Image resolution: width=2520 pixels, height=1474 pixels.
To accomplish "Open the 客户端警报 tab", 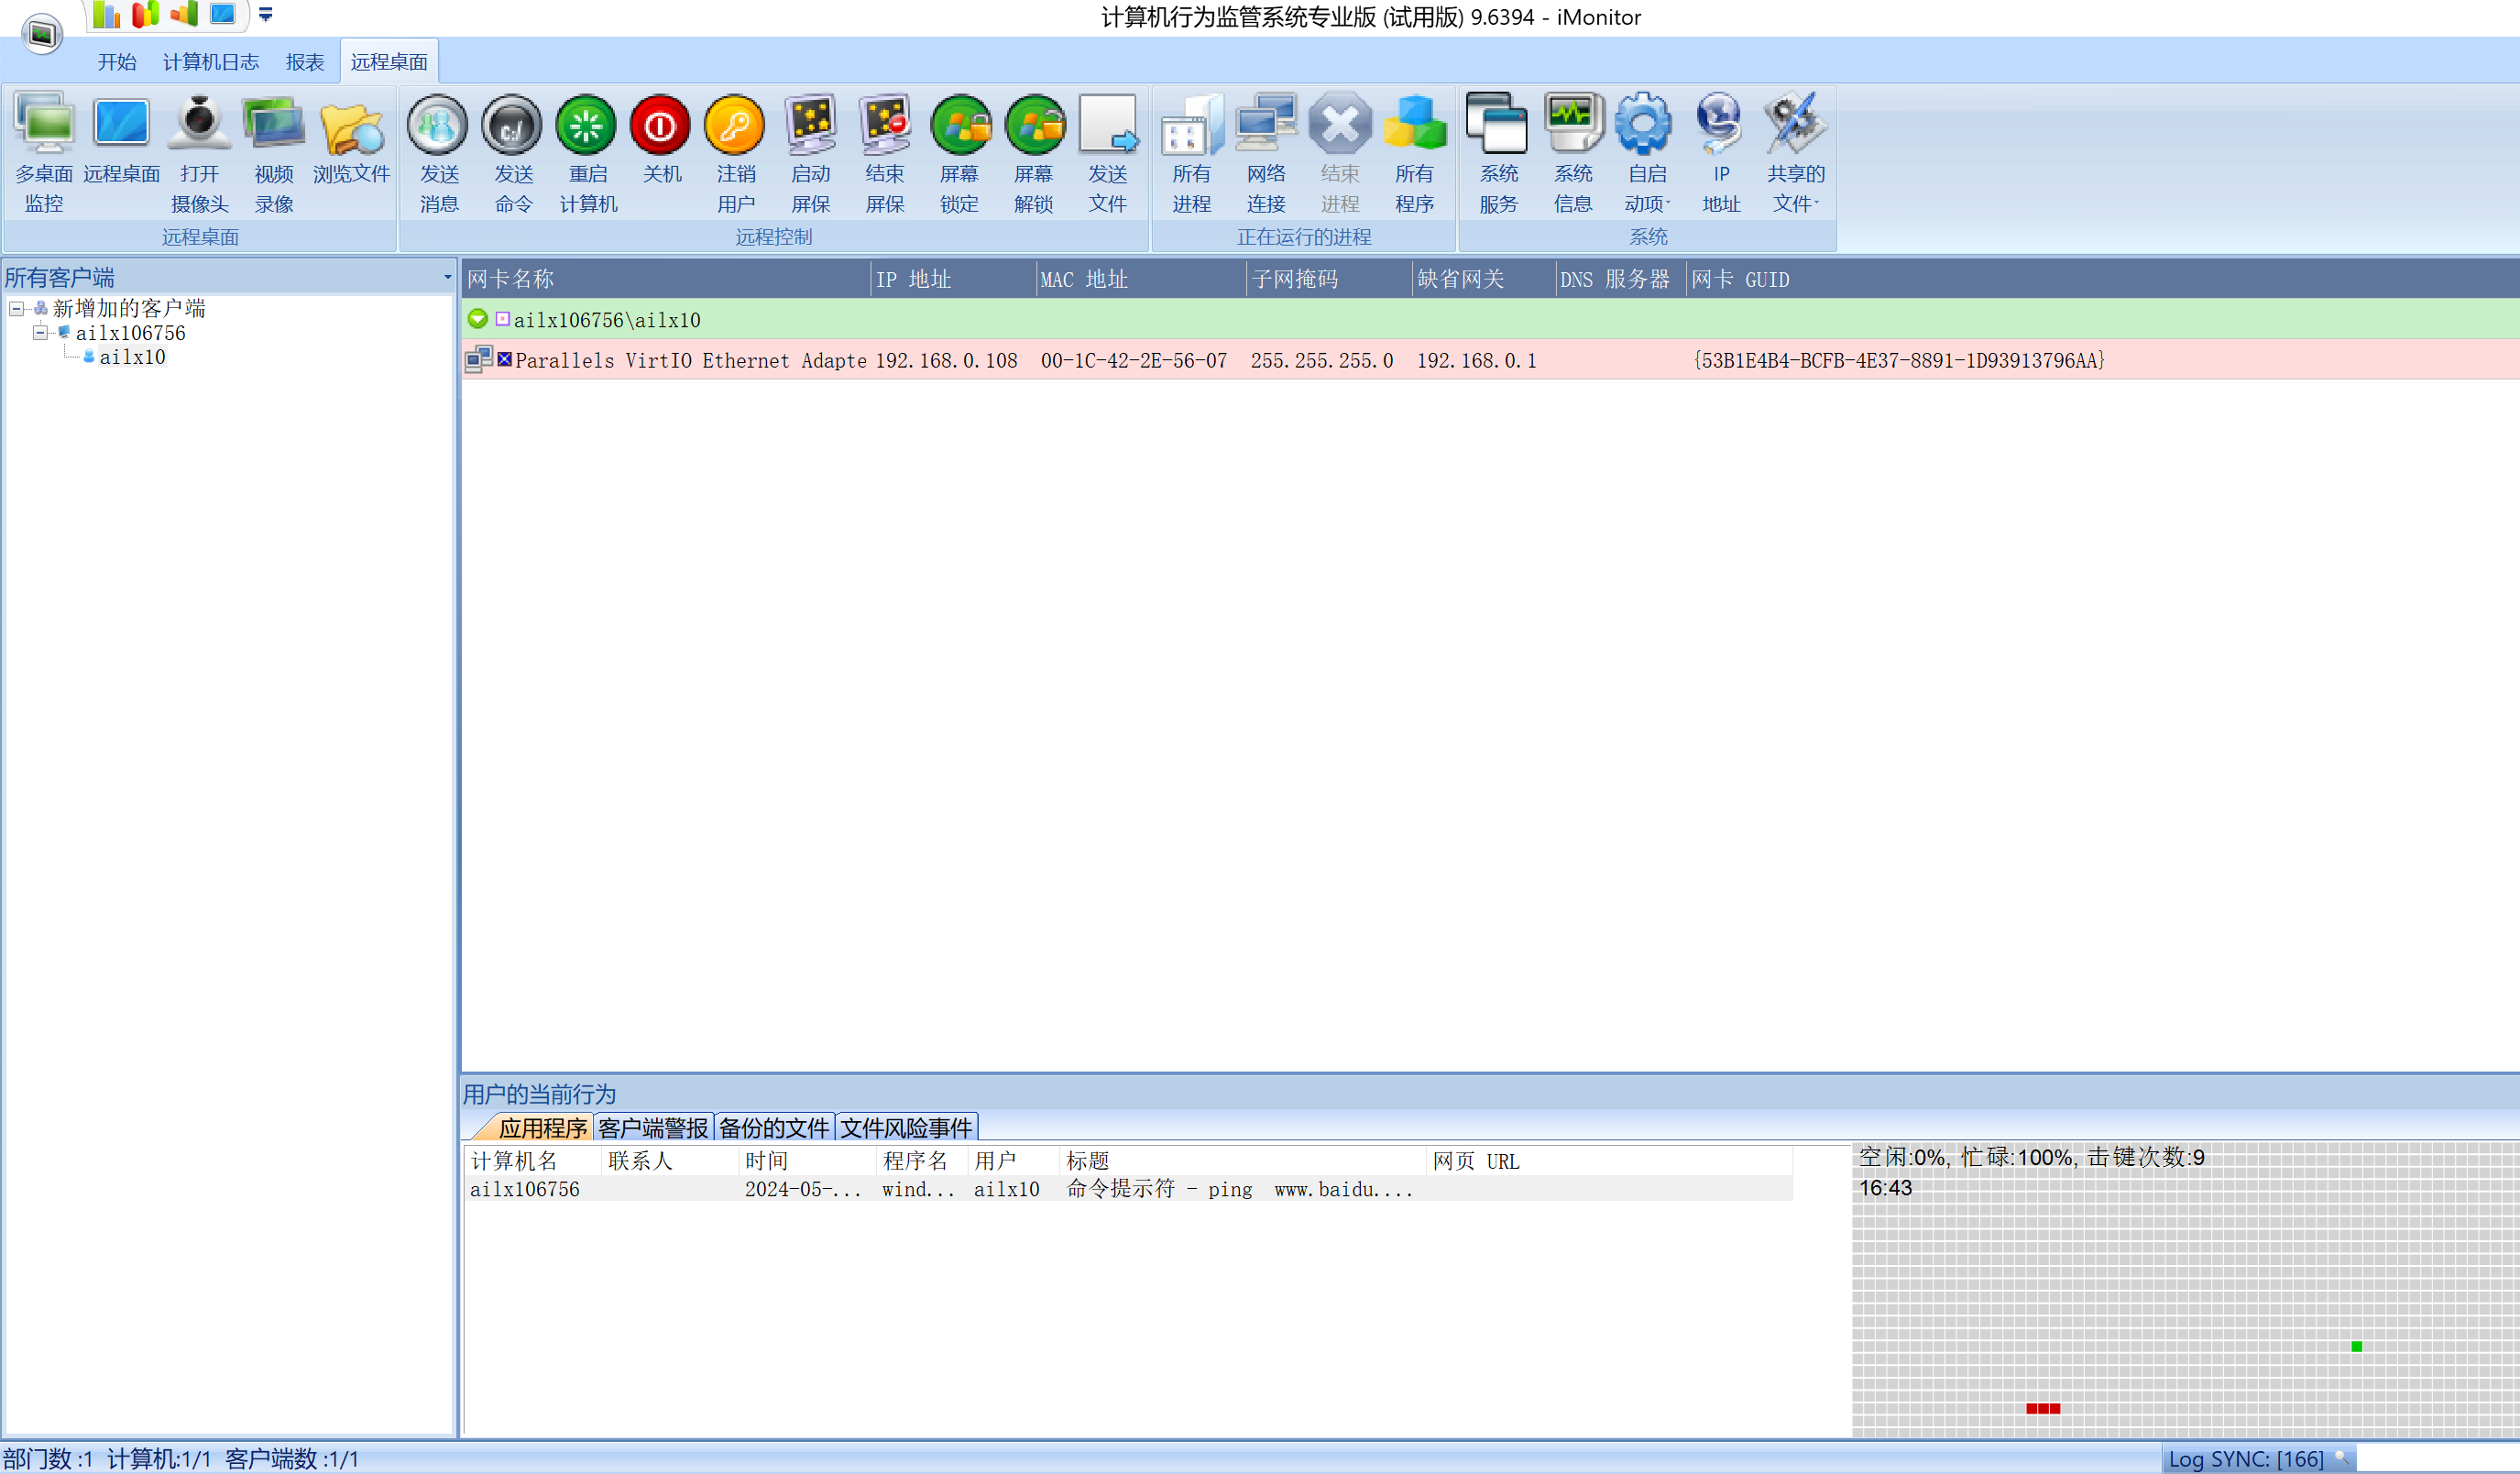I will 653,1127.
